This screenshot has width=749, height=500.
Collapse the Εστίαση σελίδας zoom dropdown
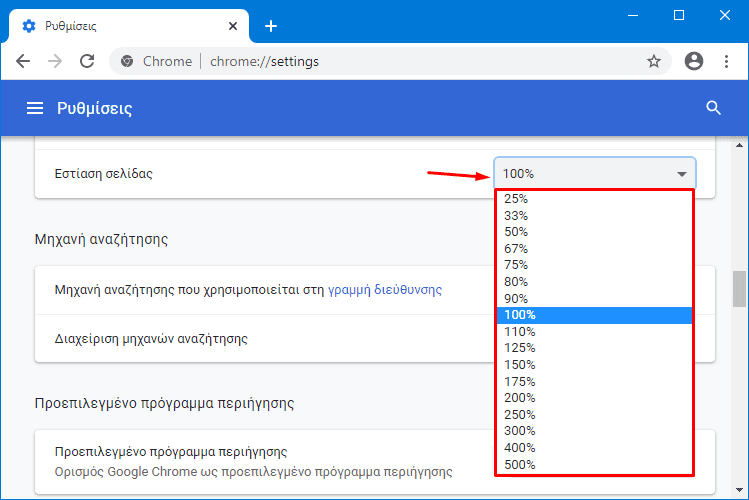pos(595,173)
